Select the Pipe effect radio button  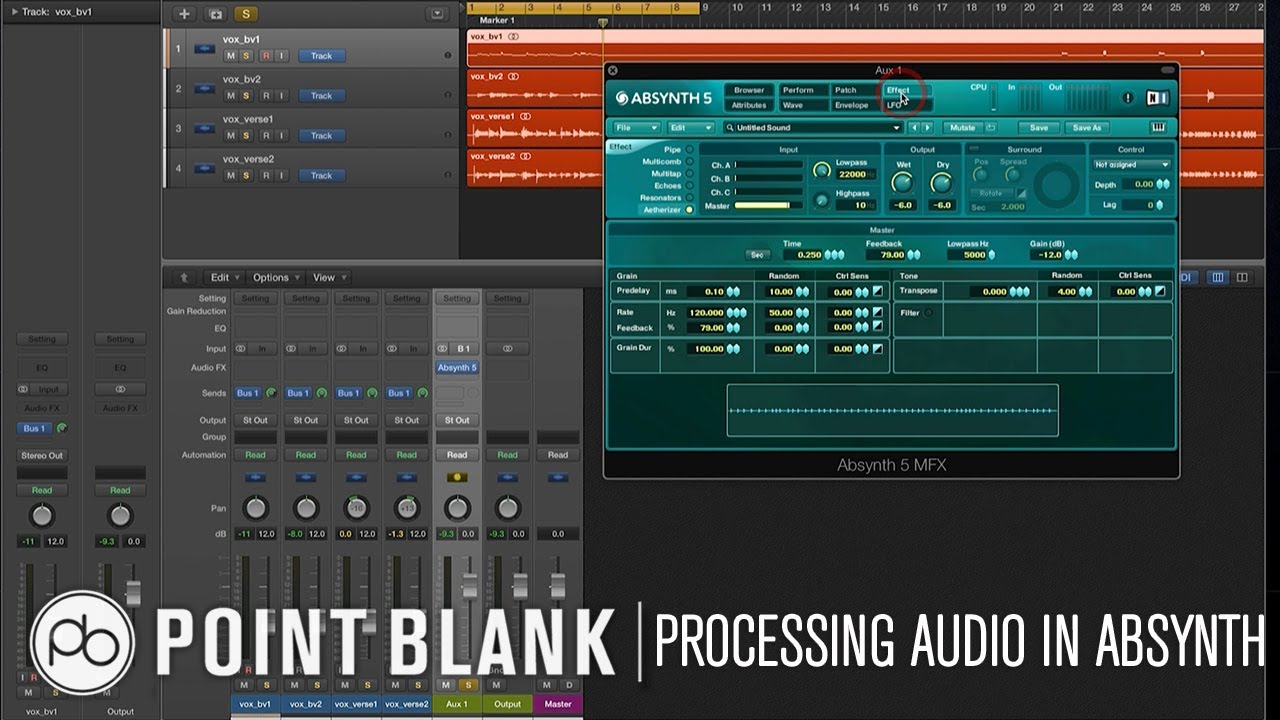689,150
